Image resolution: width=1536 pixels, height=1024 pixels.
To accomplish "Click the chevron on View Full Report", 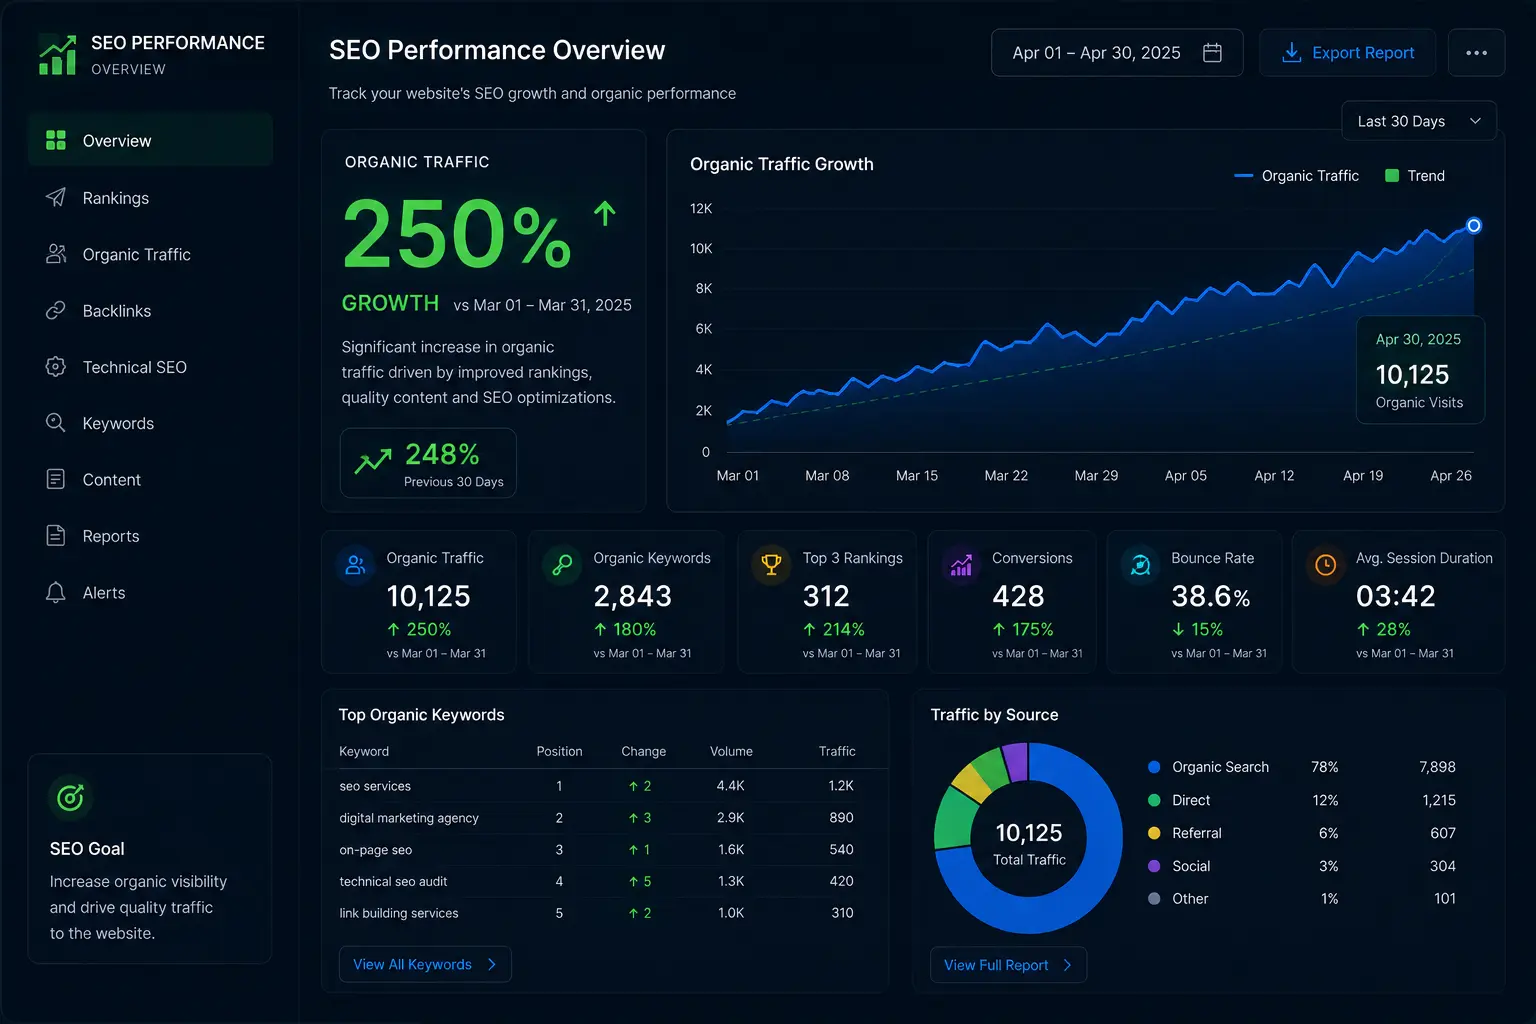I will [x=1067, y=965].
